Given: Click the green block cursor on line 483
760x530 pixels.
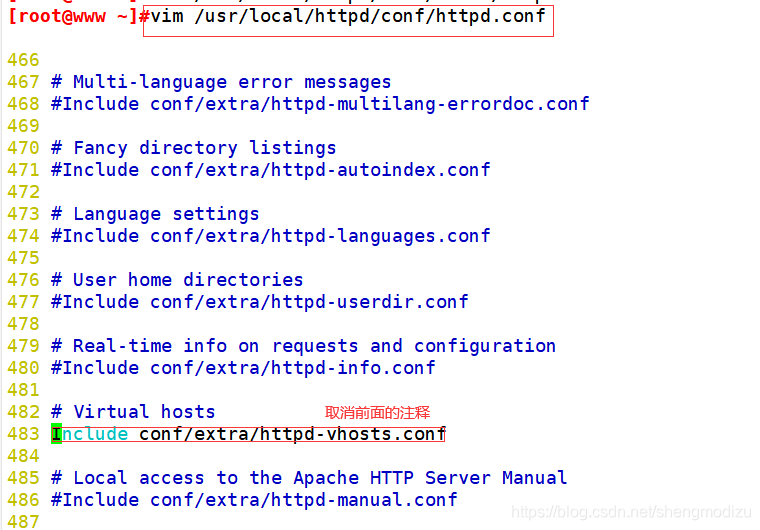Looking at the screenshot, I should (x=56, y=434).
